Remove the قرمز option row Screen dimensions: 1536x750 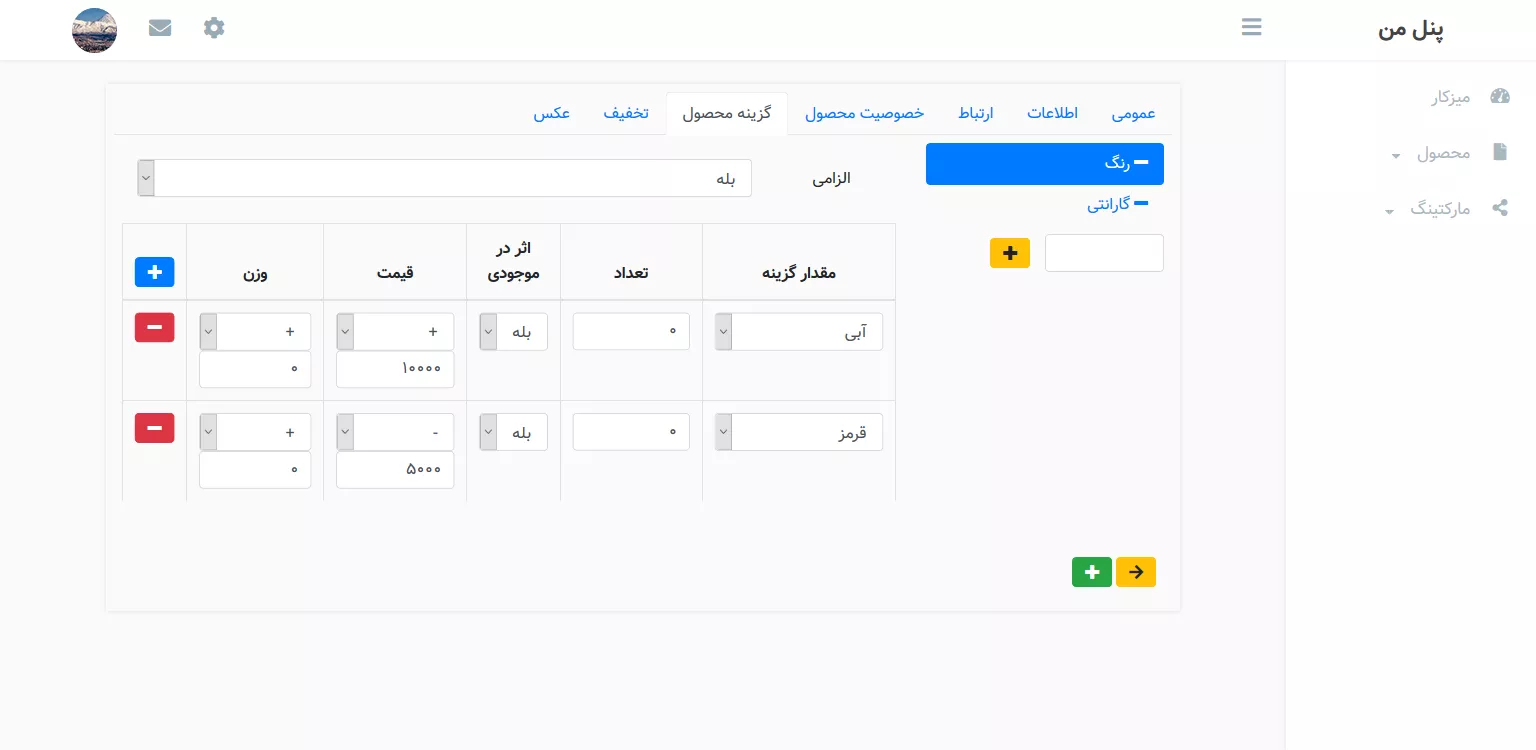154,428
